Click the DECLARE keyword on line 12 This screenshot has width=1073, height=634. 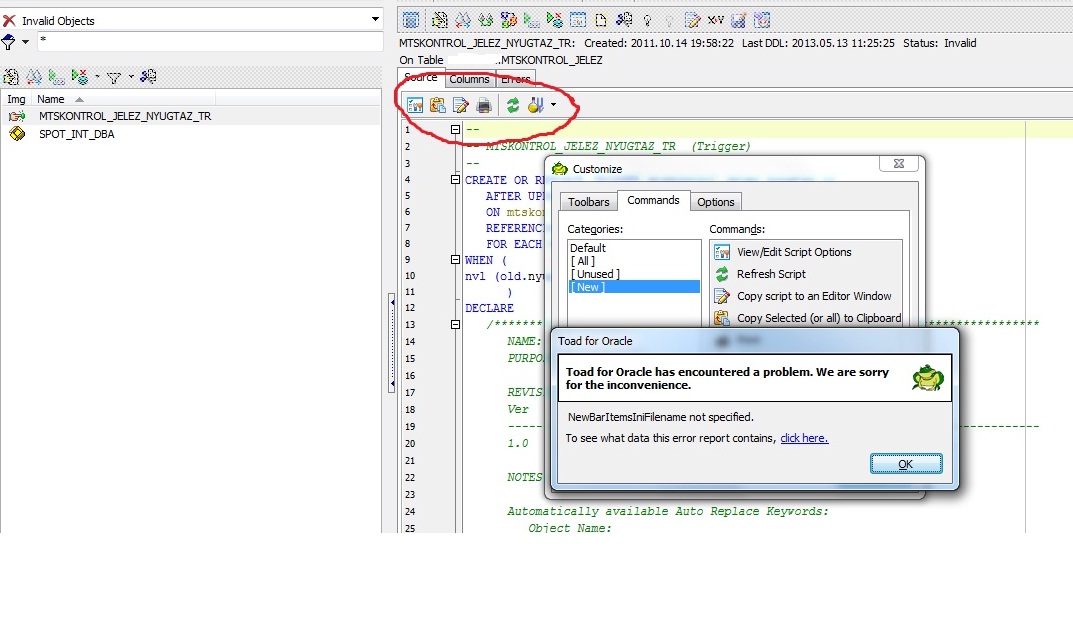[489, 308]
